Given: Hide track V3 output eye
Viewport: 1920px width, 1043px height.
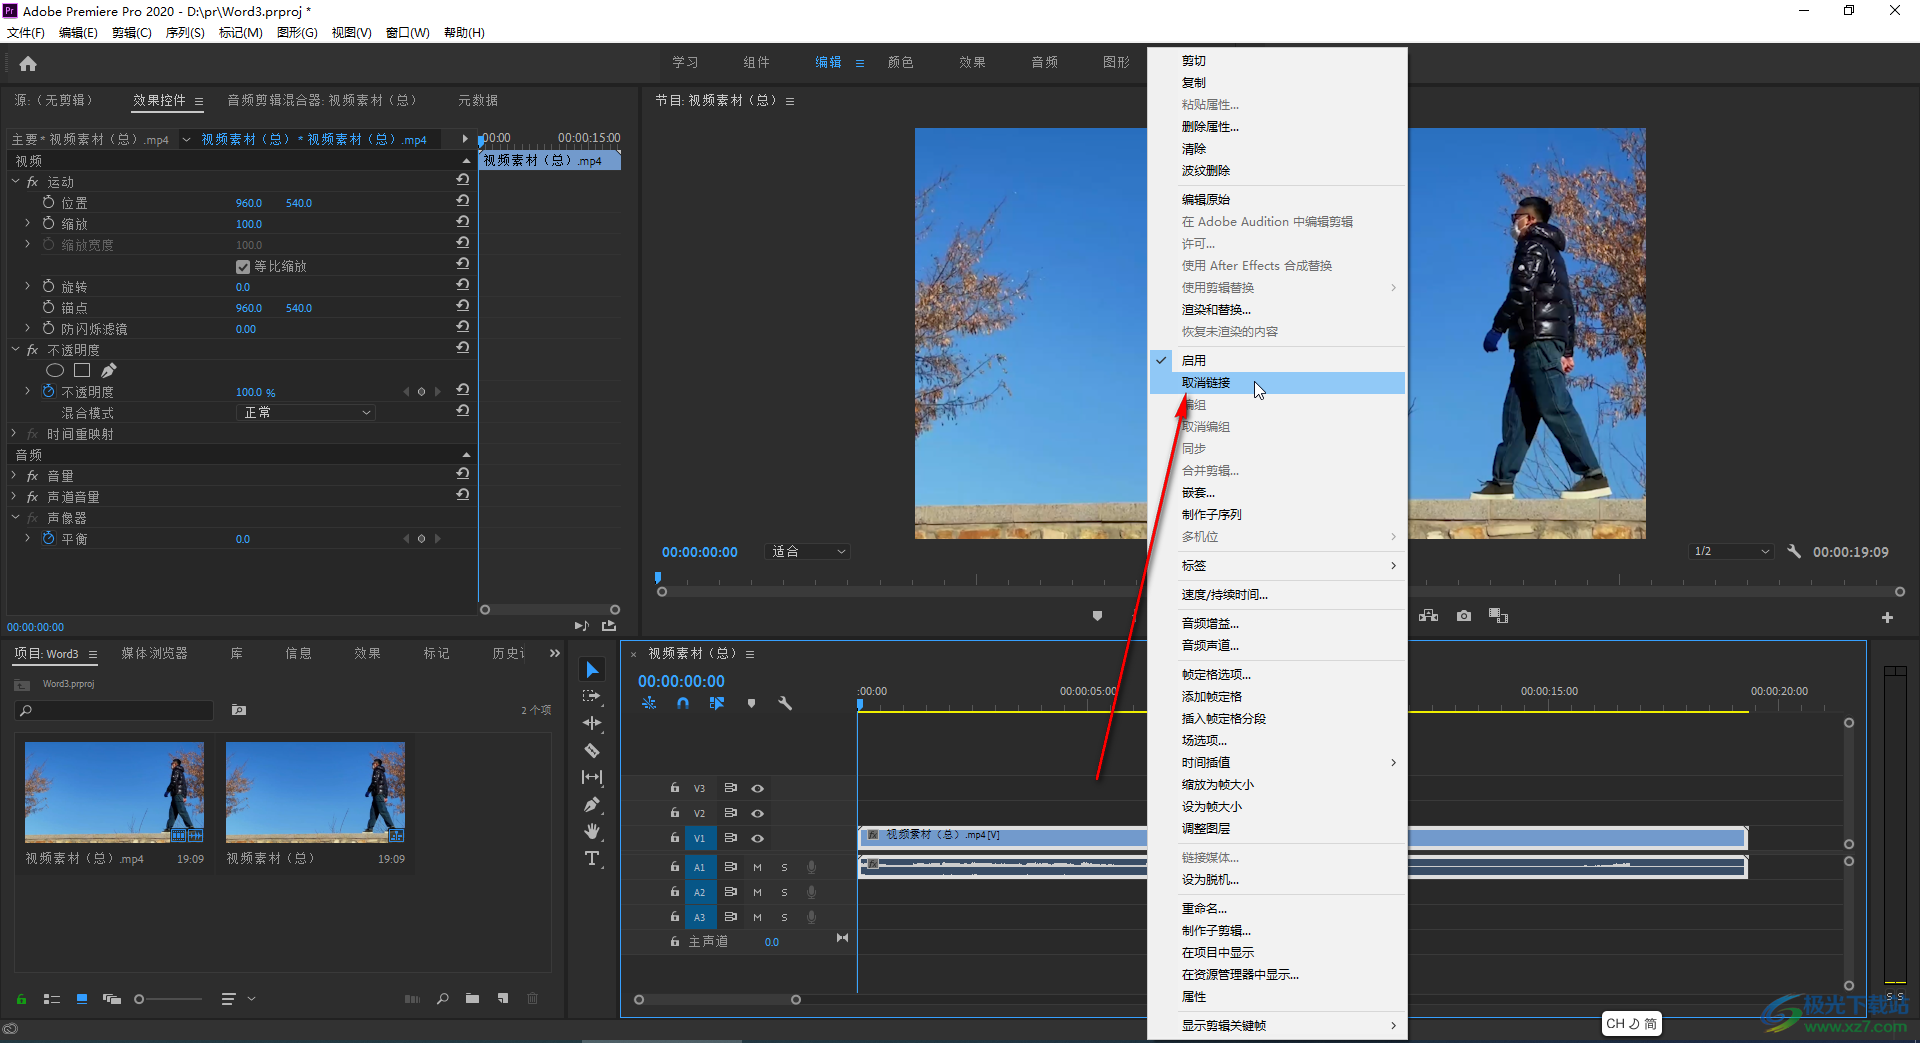Looking at the screenshot, I should point(758,788).
